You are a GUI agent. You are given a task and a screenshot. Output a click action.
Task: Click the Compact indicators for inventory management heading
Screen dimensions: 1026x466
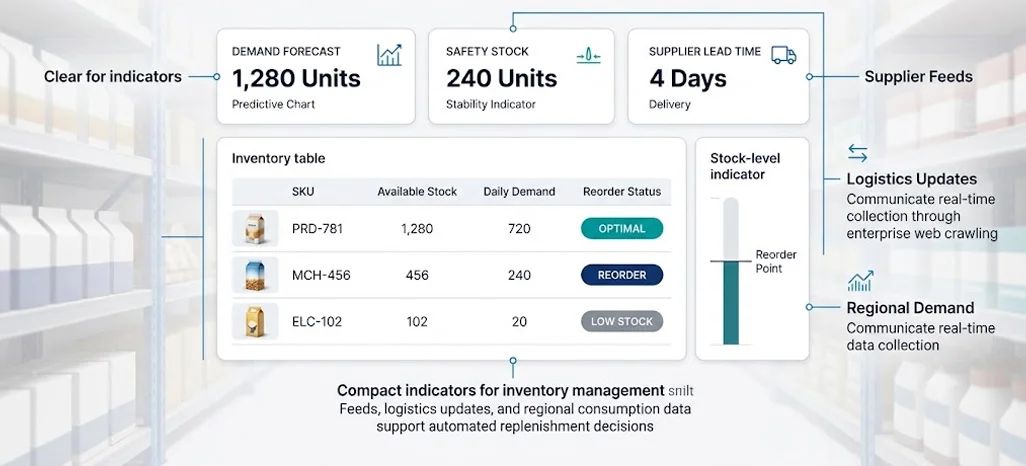[x=501, y=391]
